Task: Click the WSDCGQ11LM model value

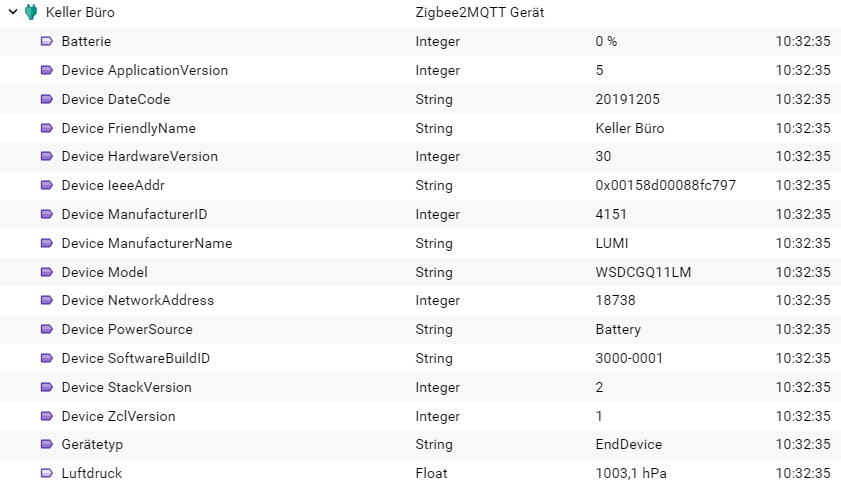Action: (643, 272)
